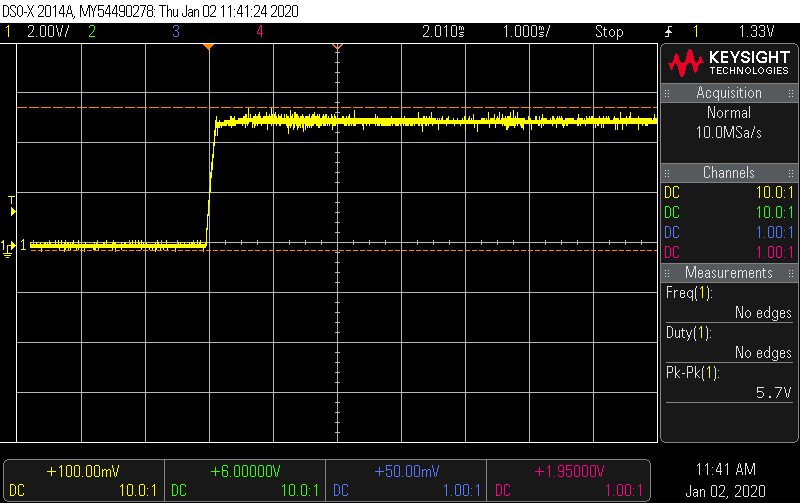Click the Freq(1) measurement entry

point(729,303)
